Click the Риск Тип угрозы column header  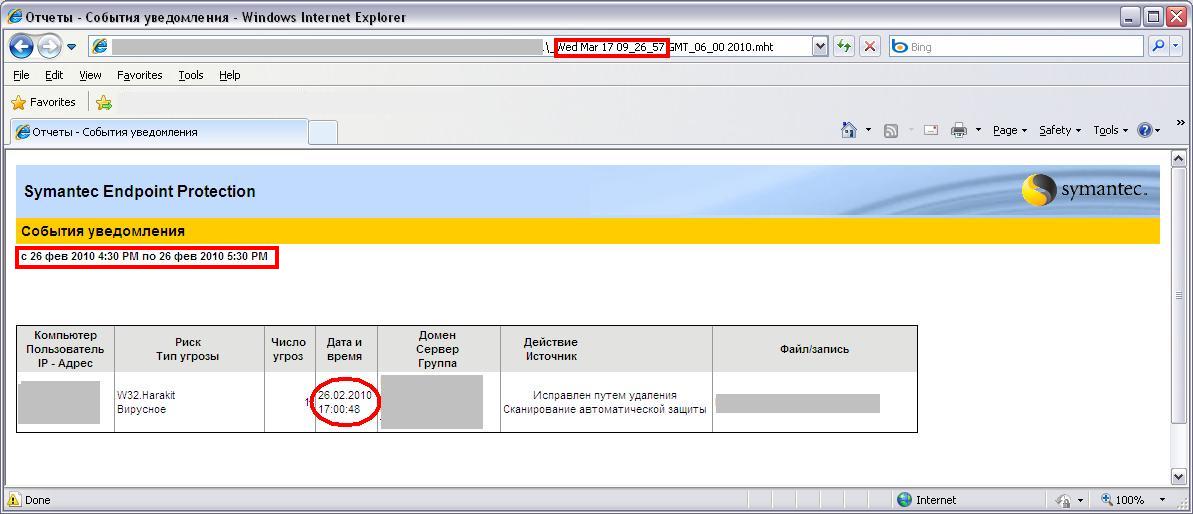(188, 349)
